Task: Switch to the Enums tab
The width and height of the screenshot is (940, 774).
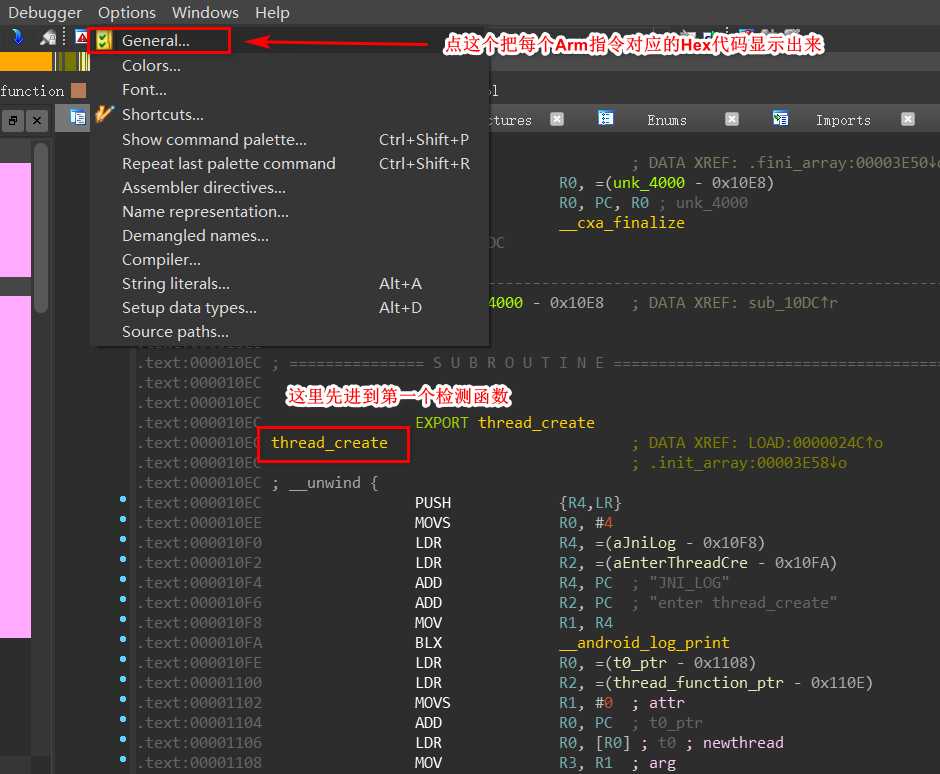Action: 667,120
